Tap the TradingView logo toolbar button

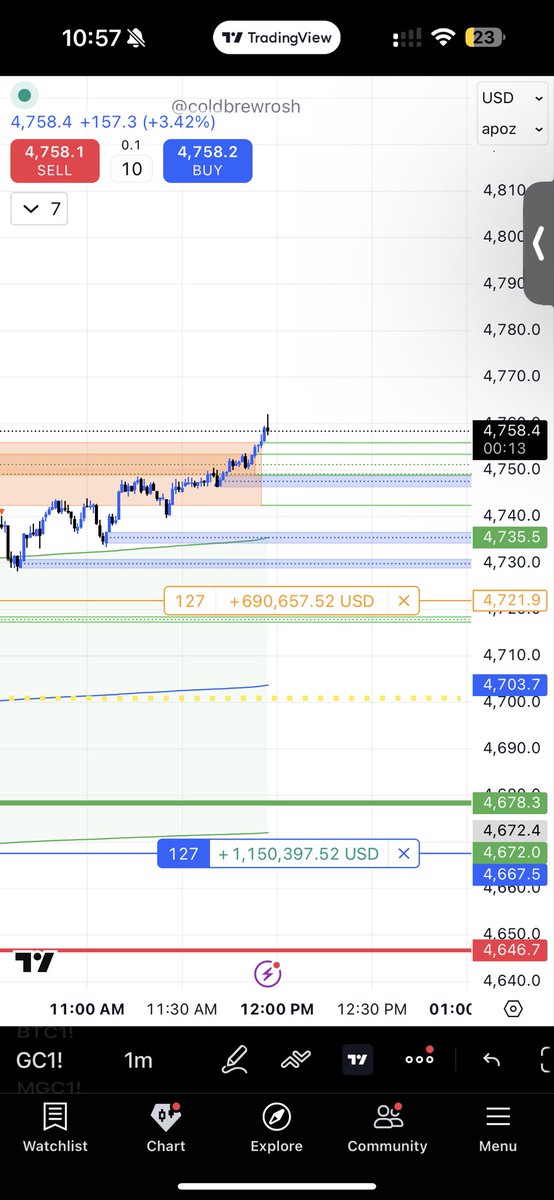coord(357,1059)
